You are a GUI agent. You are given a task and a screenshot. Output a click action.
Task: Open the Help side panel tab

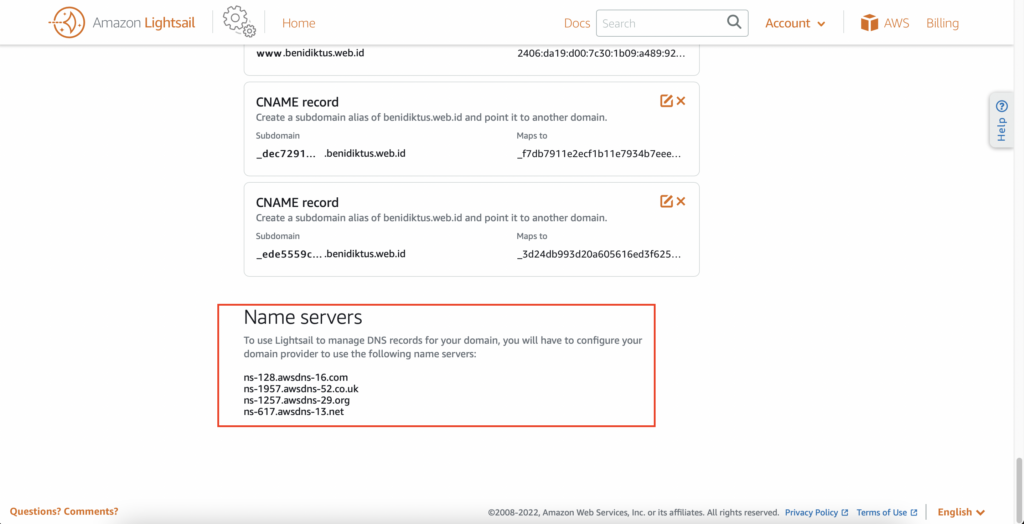click(1001, 121)
